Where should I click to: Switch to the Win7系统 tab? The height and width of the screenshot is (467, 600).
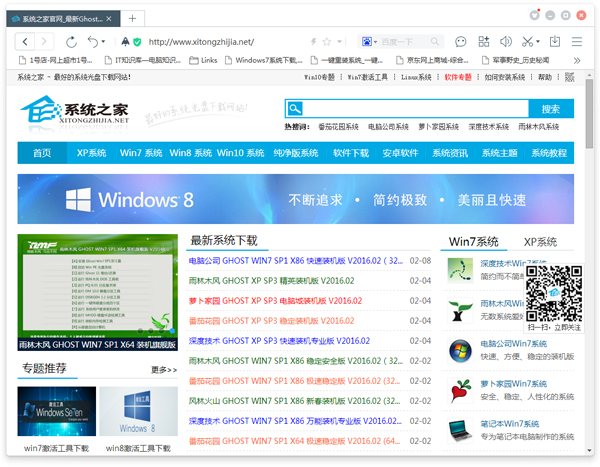pyautogui.click(x=473, y=242)
